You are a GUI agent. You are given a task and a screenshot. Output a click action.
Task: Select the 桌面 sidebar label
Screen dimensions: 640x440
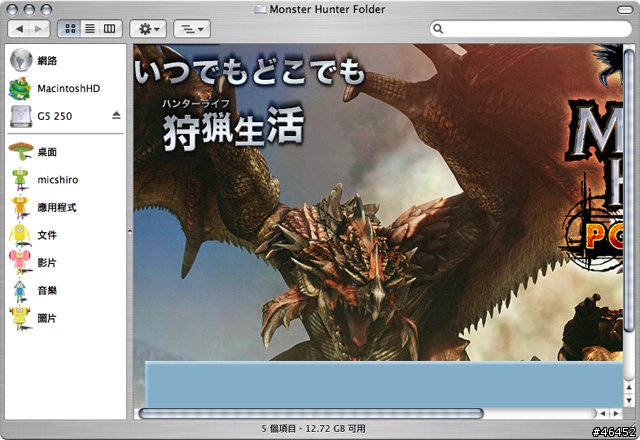pyautogui.click(x=47, y=152)
